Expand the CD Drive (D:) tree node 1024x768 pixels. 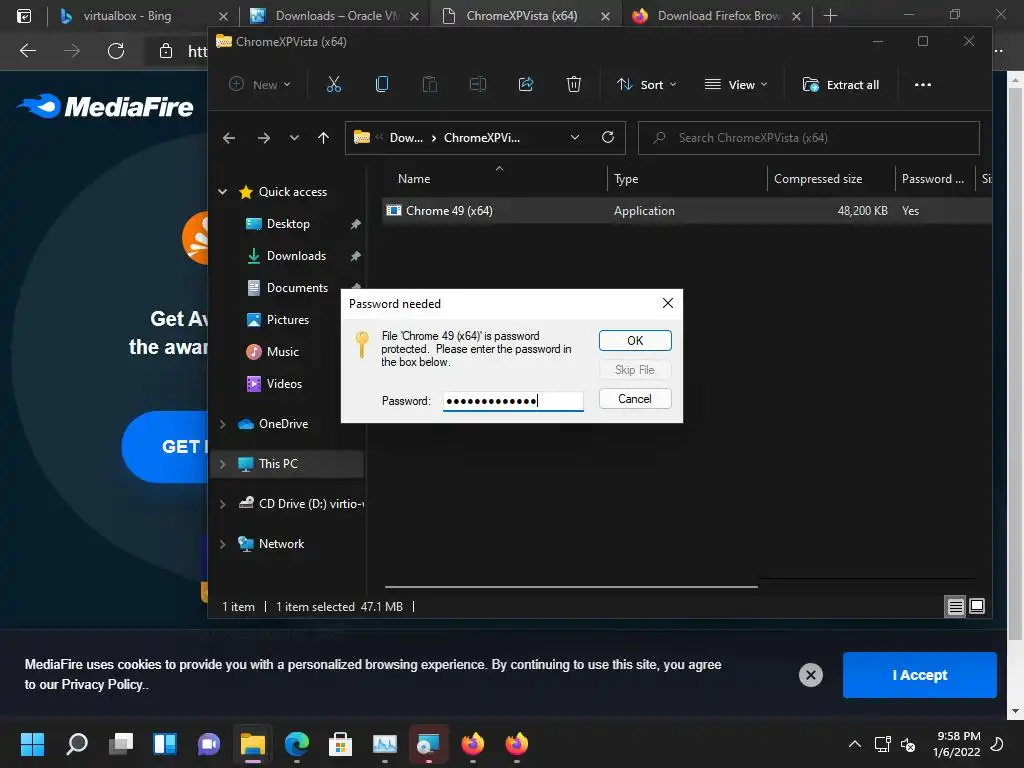click(223, 504)
